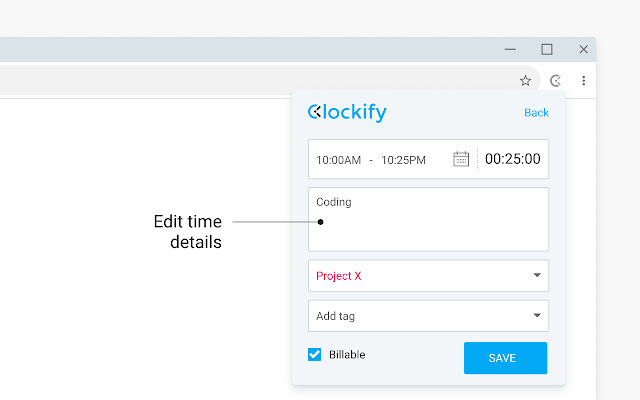Go back using the Back link
The height and width of the screenshot is (400, 640).
(536, 113)
